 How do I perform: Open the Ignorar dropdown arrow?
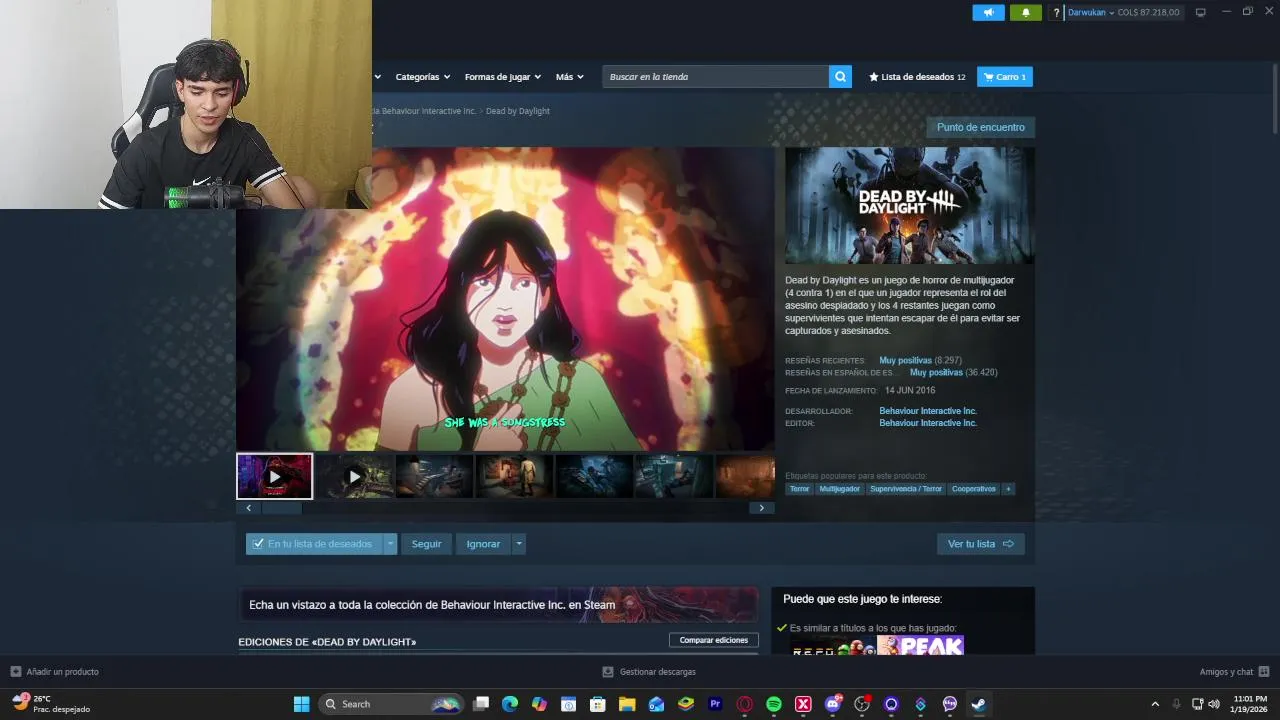pos(519,544)
